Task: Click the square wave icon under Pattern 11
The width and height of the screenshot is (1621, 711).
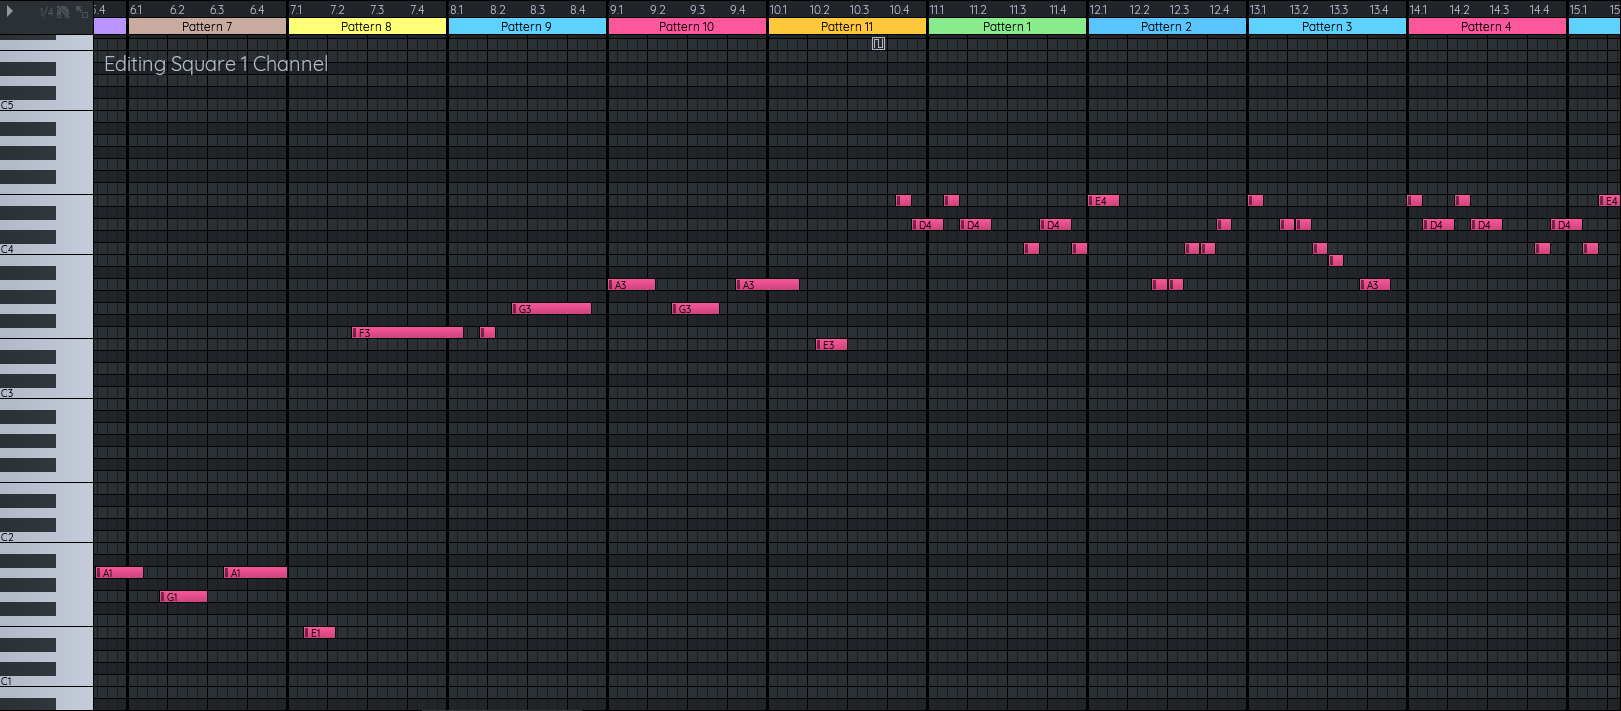Action: pos(878,44)
